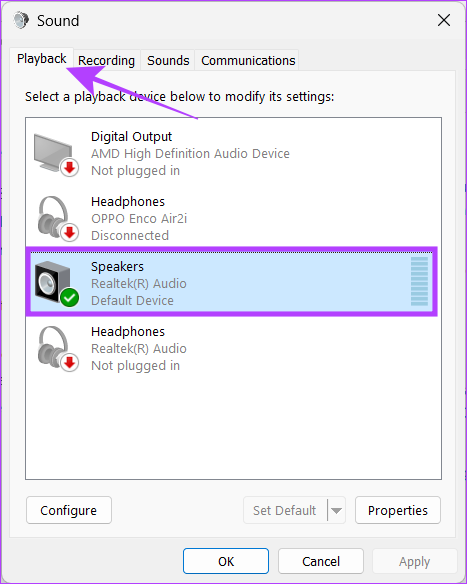Select Digital Output AMD audio device
Image resolution: width=467 pixels, height=585 pixels.
233,153
